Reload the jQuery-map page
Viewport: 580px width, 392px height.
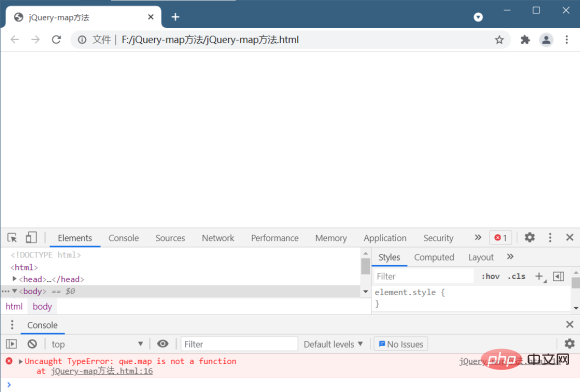coord(56,40)
